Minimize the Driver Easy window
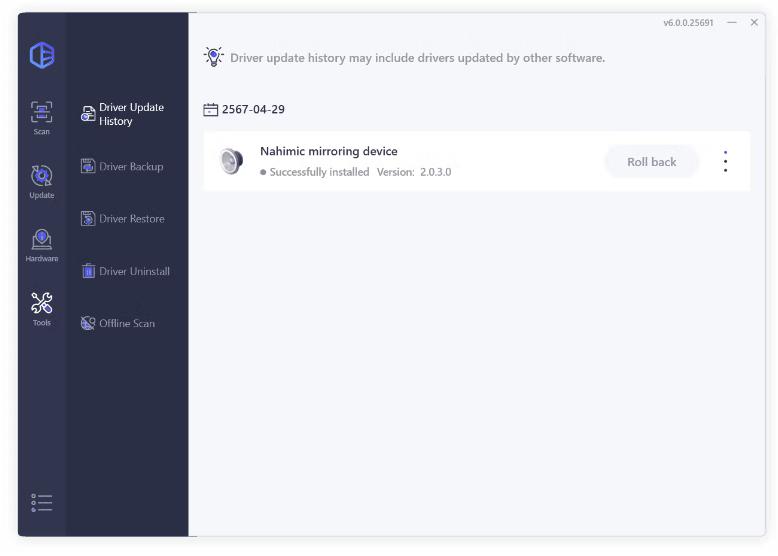 click(x=733, y=23)
